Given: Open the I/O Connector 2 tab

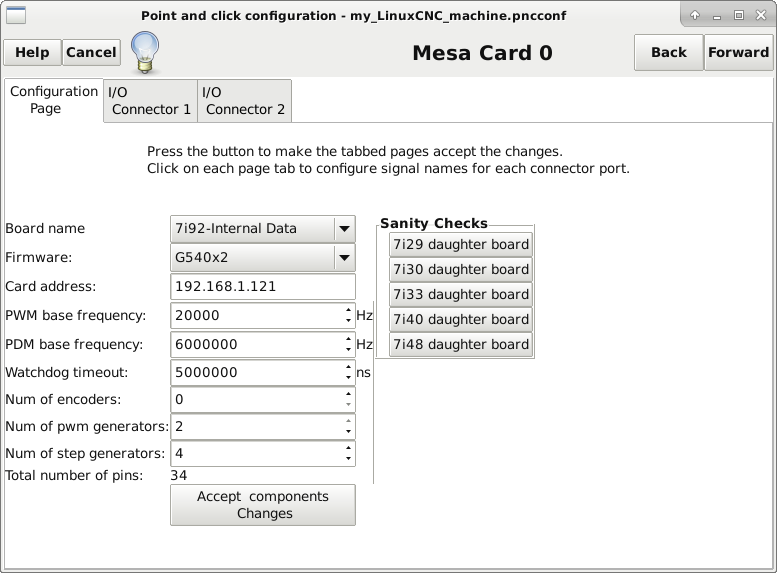Looking at the screenshot, I should pyautogui.click(x=244, y=101).
